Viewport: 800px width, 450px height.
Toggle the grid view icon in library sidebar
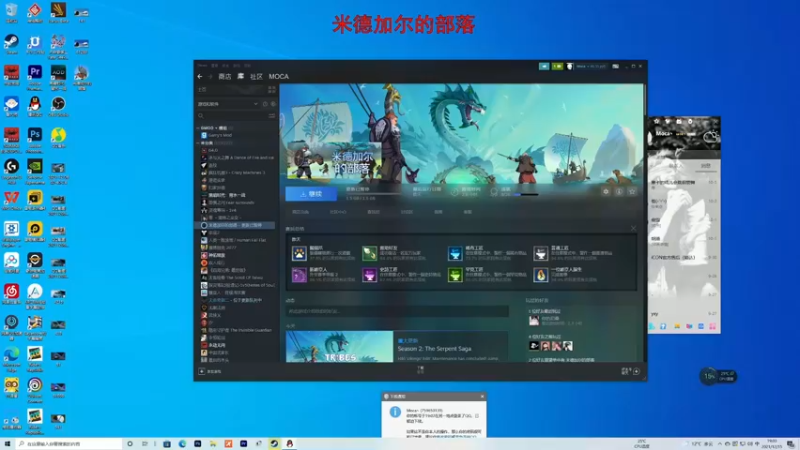tap(272, 89)
